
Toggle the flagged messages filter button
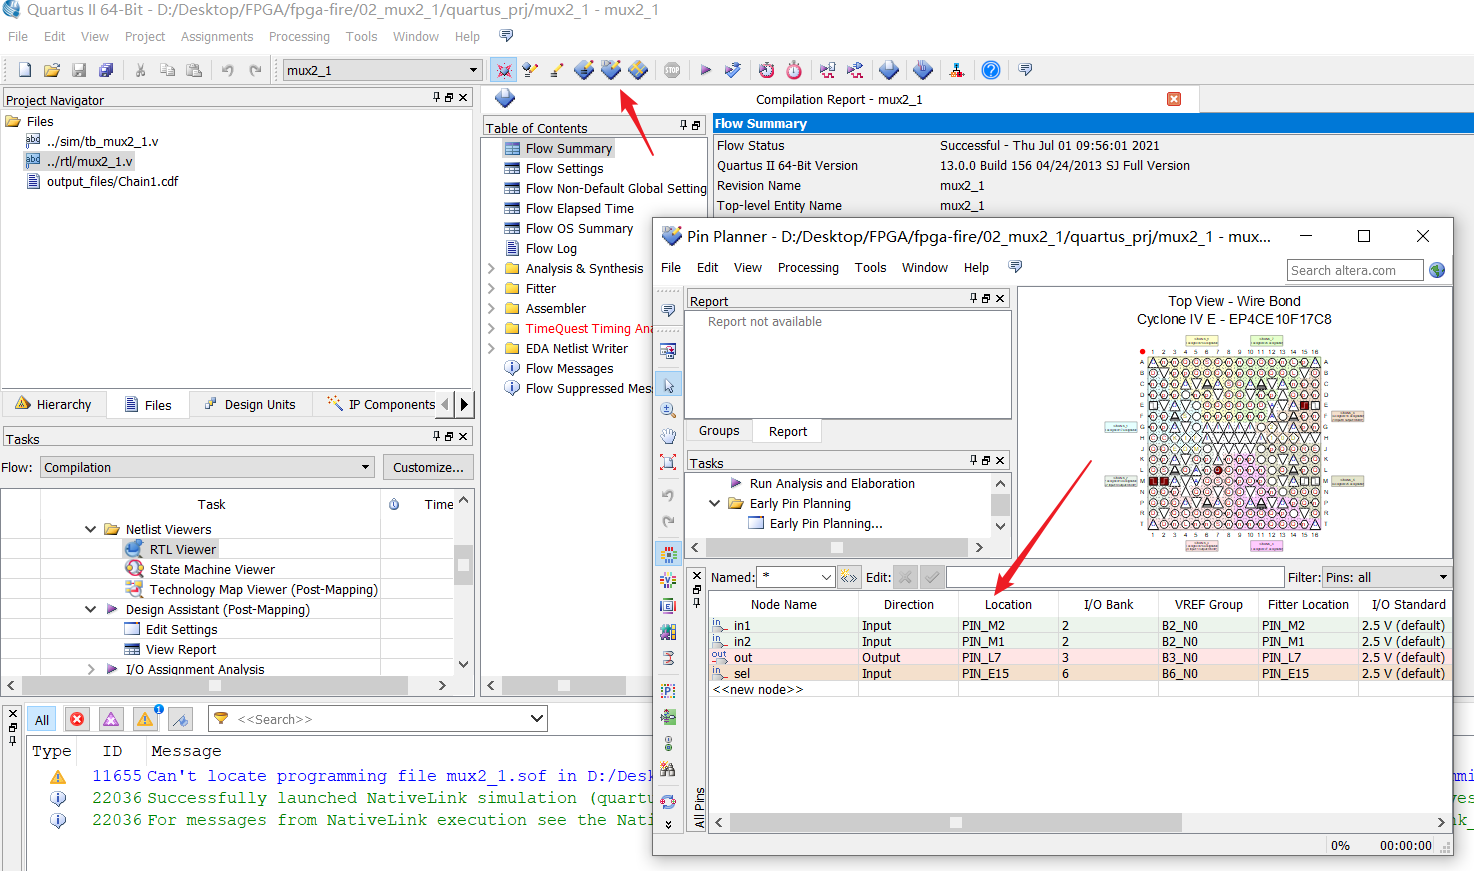180,719
